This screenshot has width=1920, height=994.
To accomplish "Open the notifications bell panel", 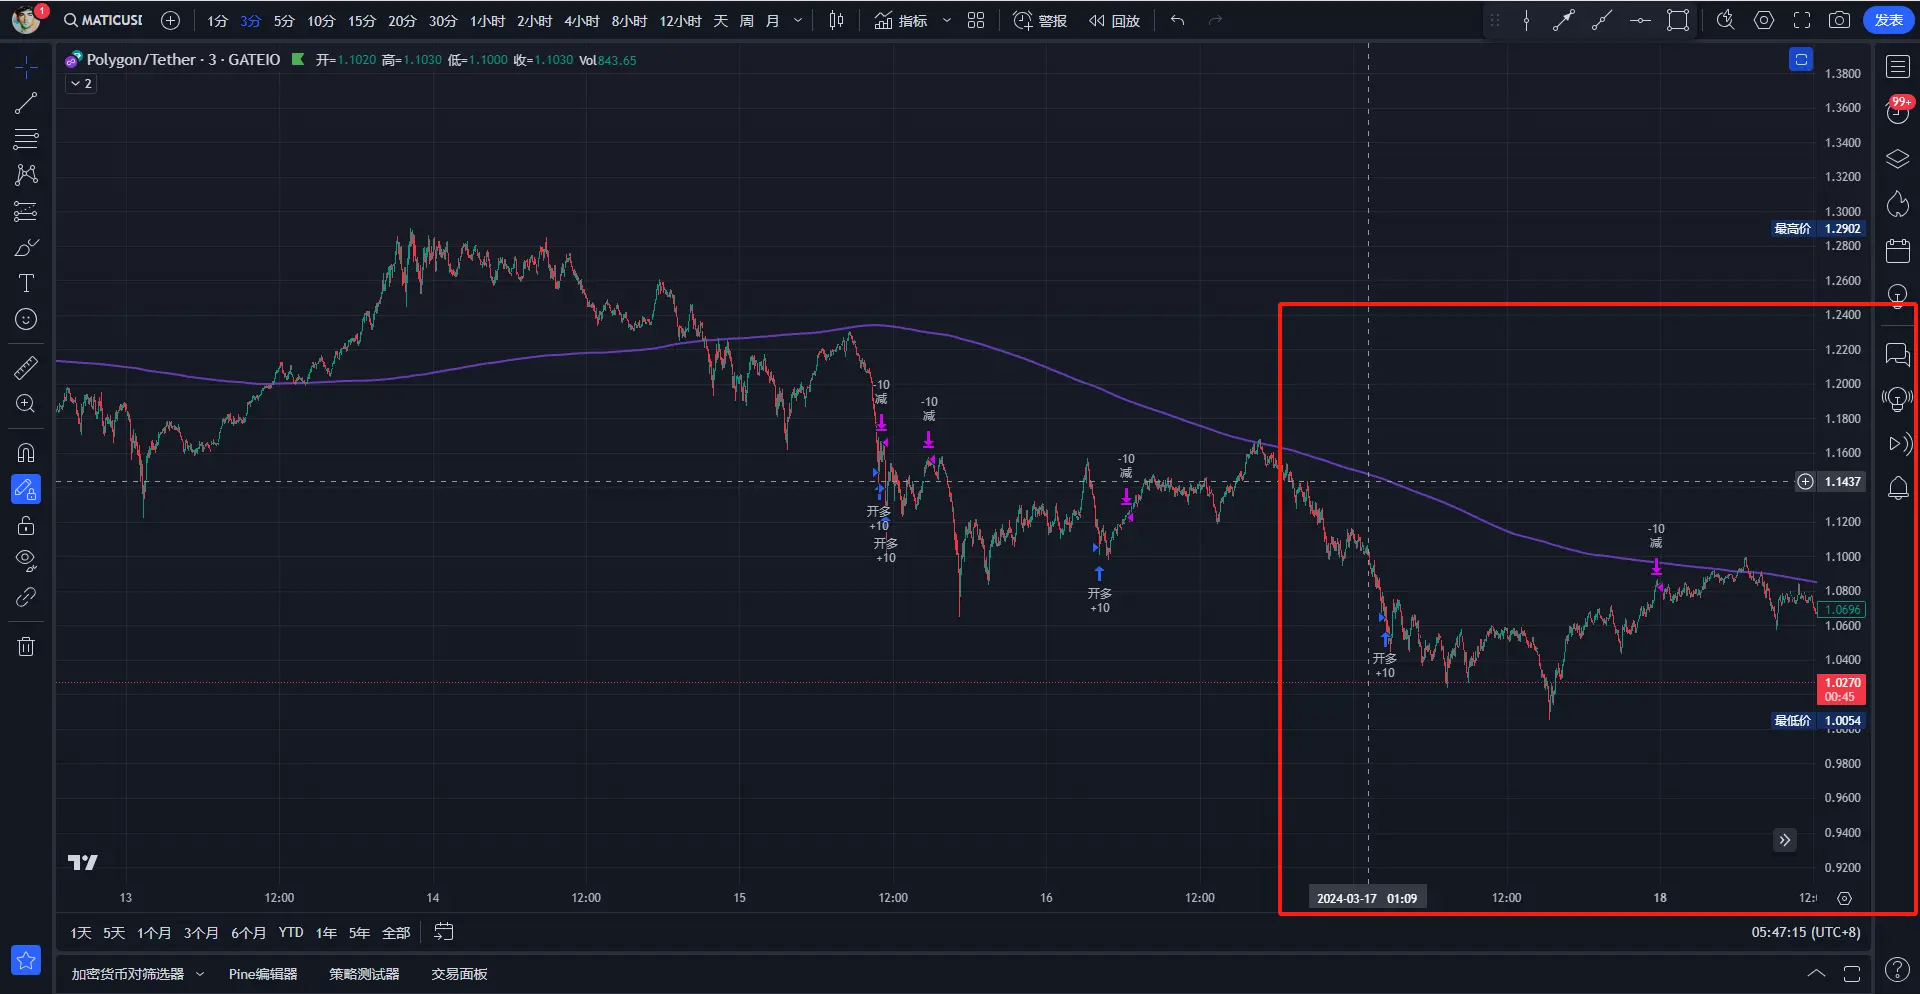I will click(x=1897, y=489).
